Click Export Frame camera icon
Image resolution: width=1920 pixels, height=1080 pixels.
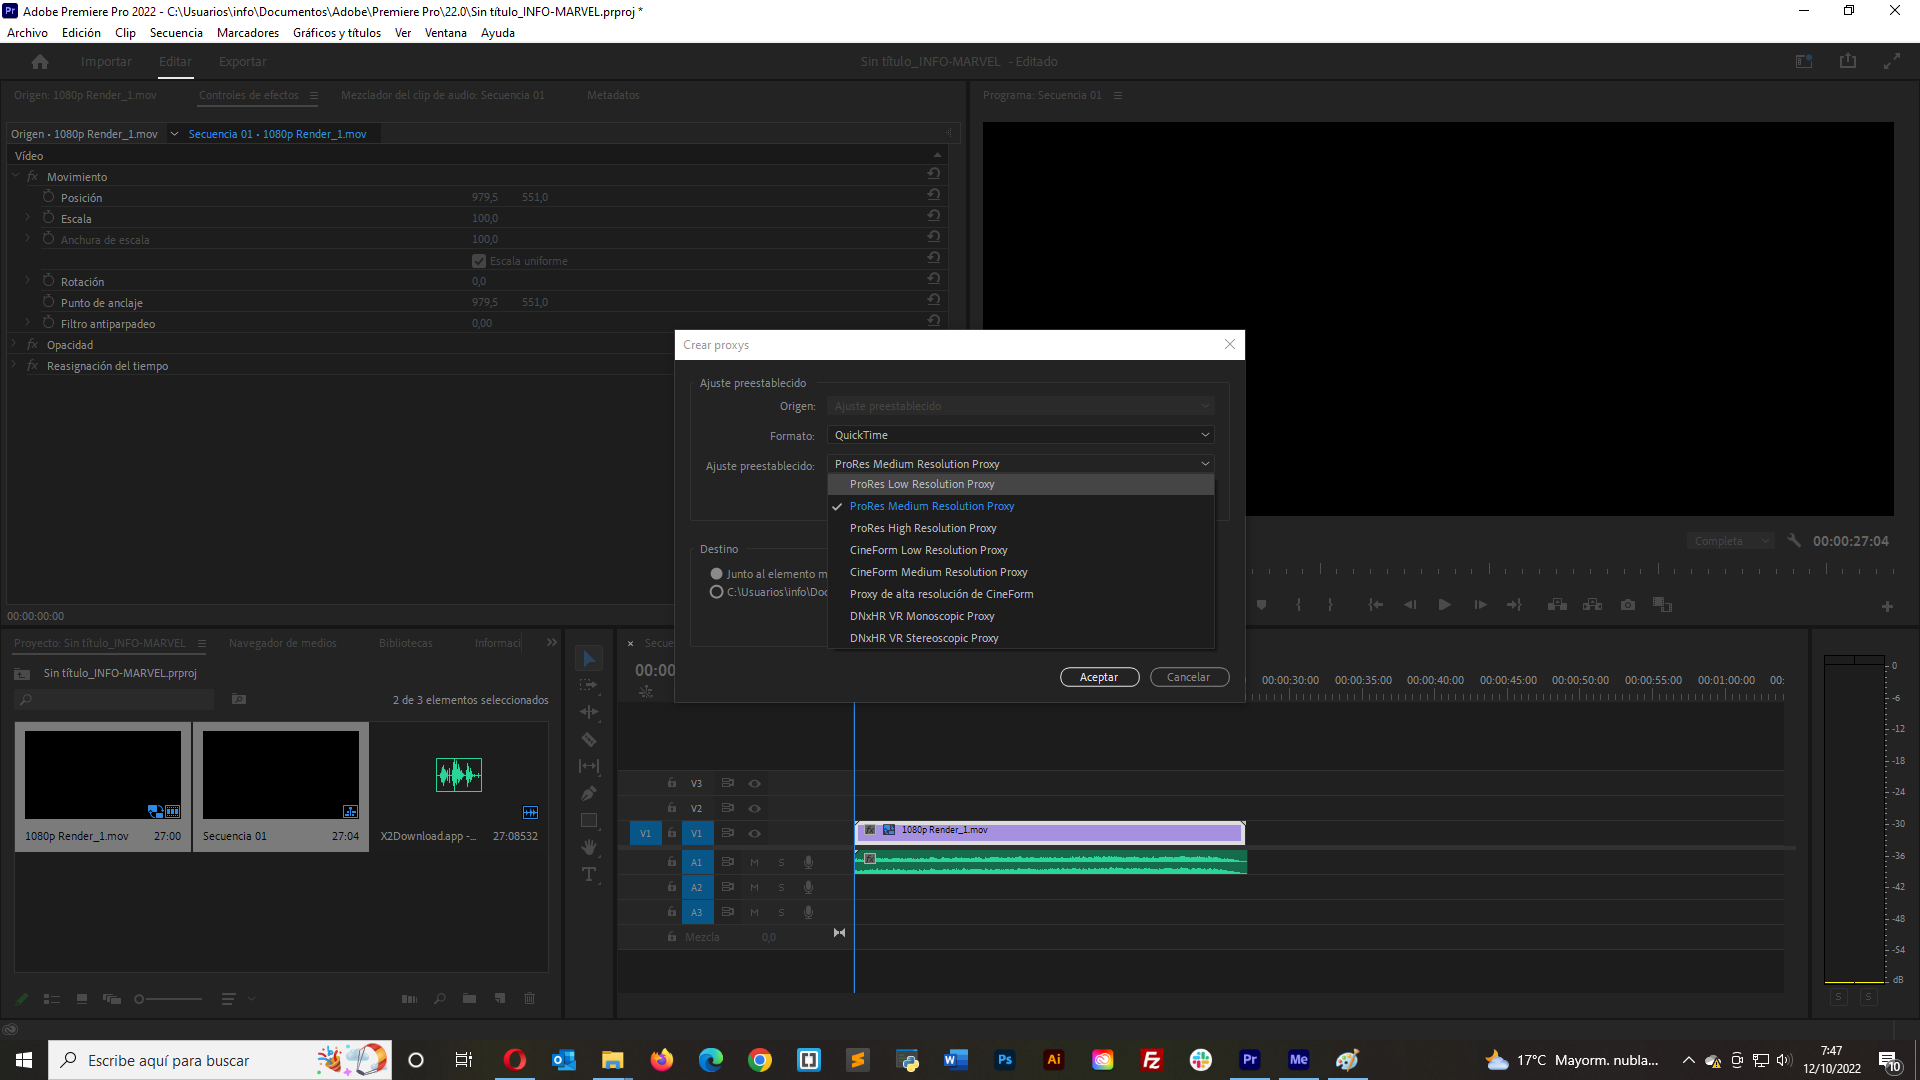pos(1628,605)
